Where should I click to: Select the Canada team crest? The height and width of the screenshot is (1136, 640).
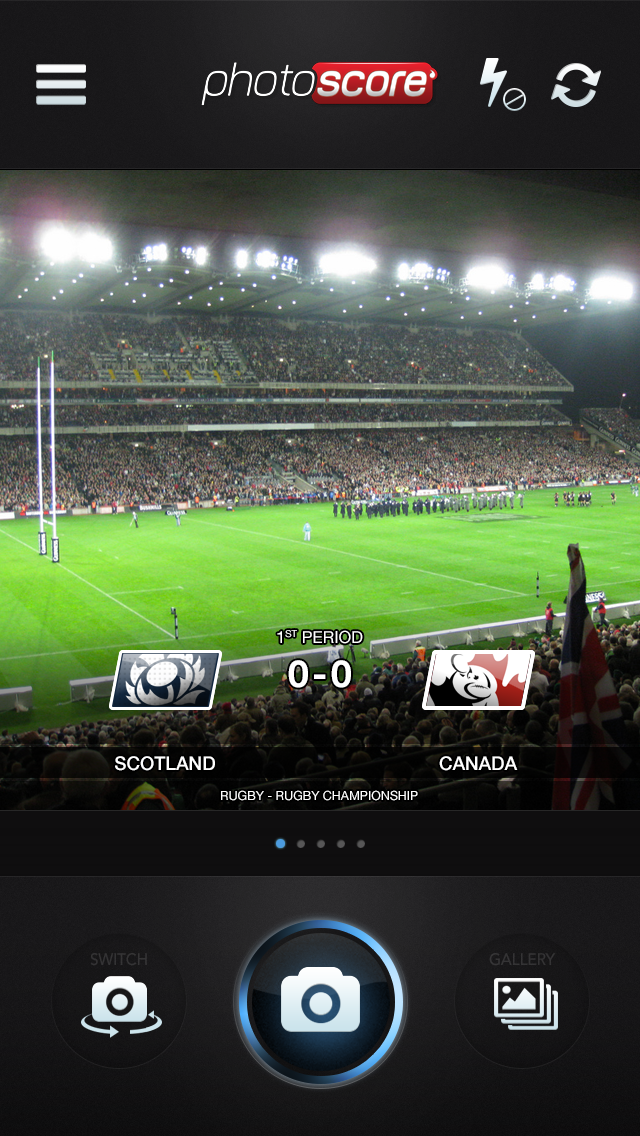tap(478, 680)
